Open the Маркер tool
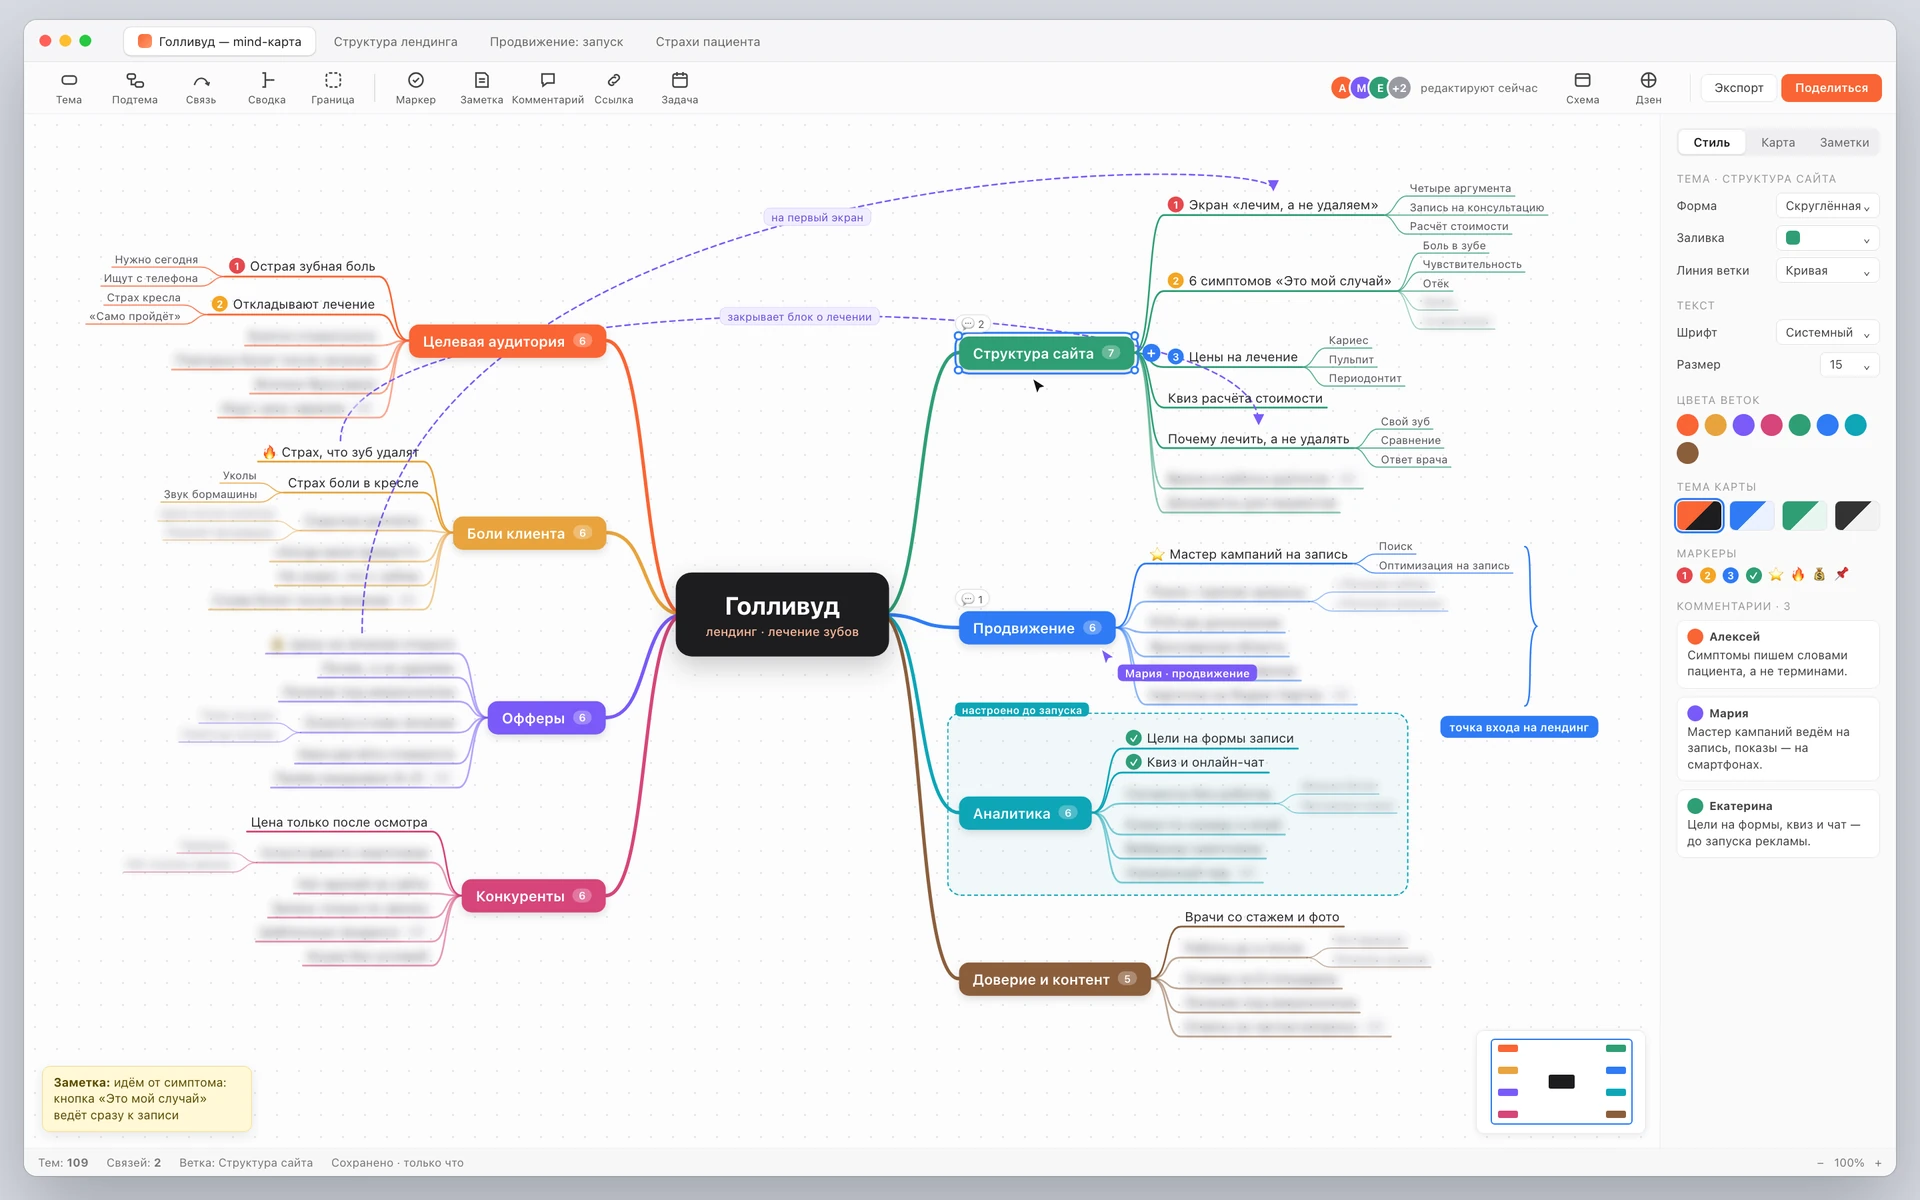The width and height of the screenshot is (1920, 1200). (416, 88)
